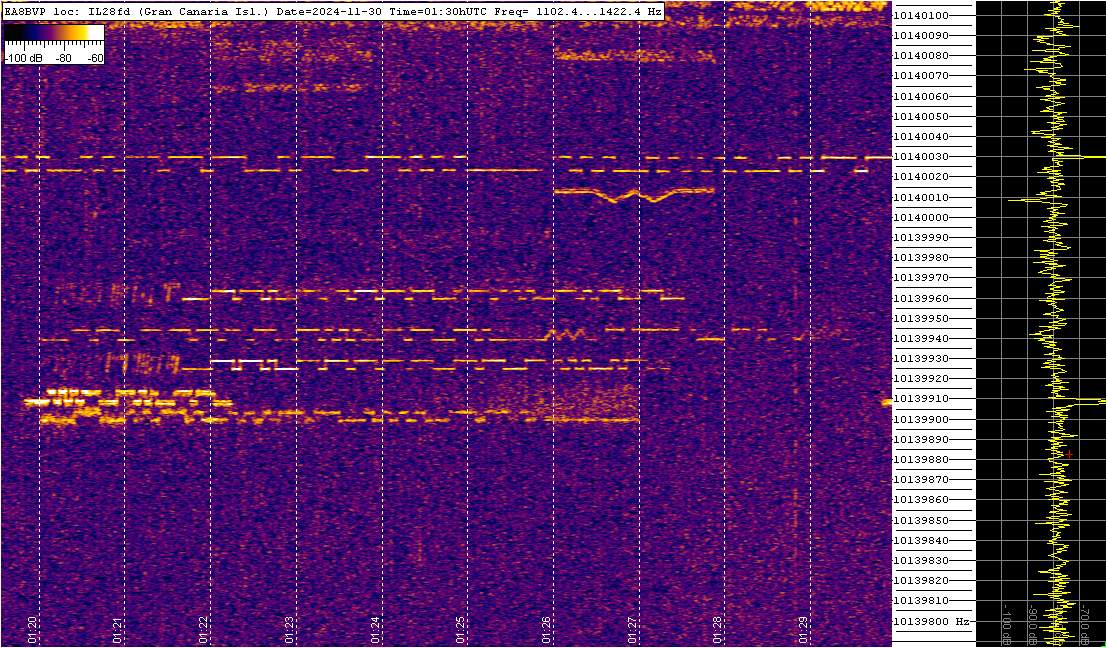Click the 10139840 frequency label

click(921, 540)
